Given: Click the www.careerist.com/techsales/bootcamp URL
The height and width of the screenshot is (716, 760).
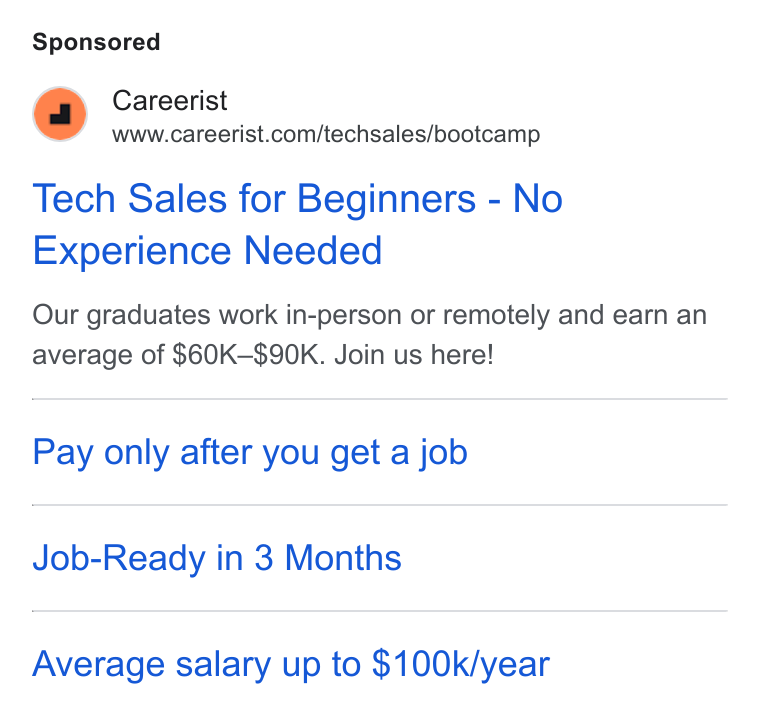Looking at the screenshot, I should [326, 134].
